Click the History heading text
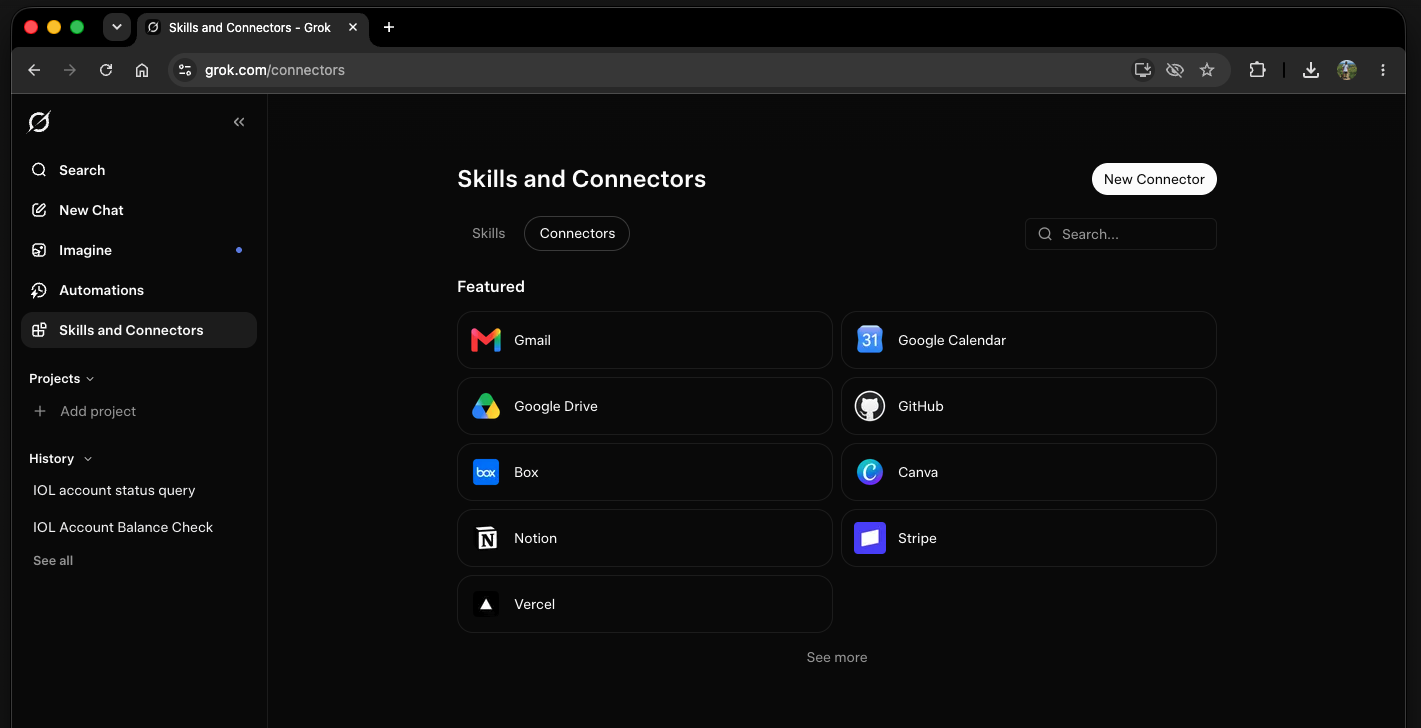The image size is (1421, 728). [x=51, y=459]
